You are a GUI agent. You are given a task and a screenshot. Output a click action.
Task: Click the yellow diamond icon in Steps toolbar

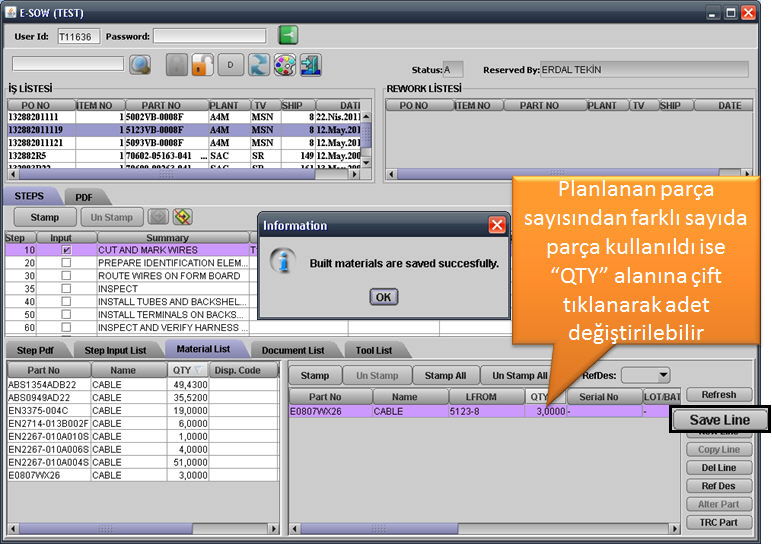(x=183, y=217)
